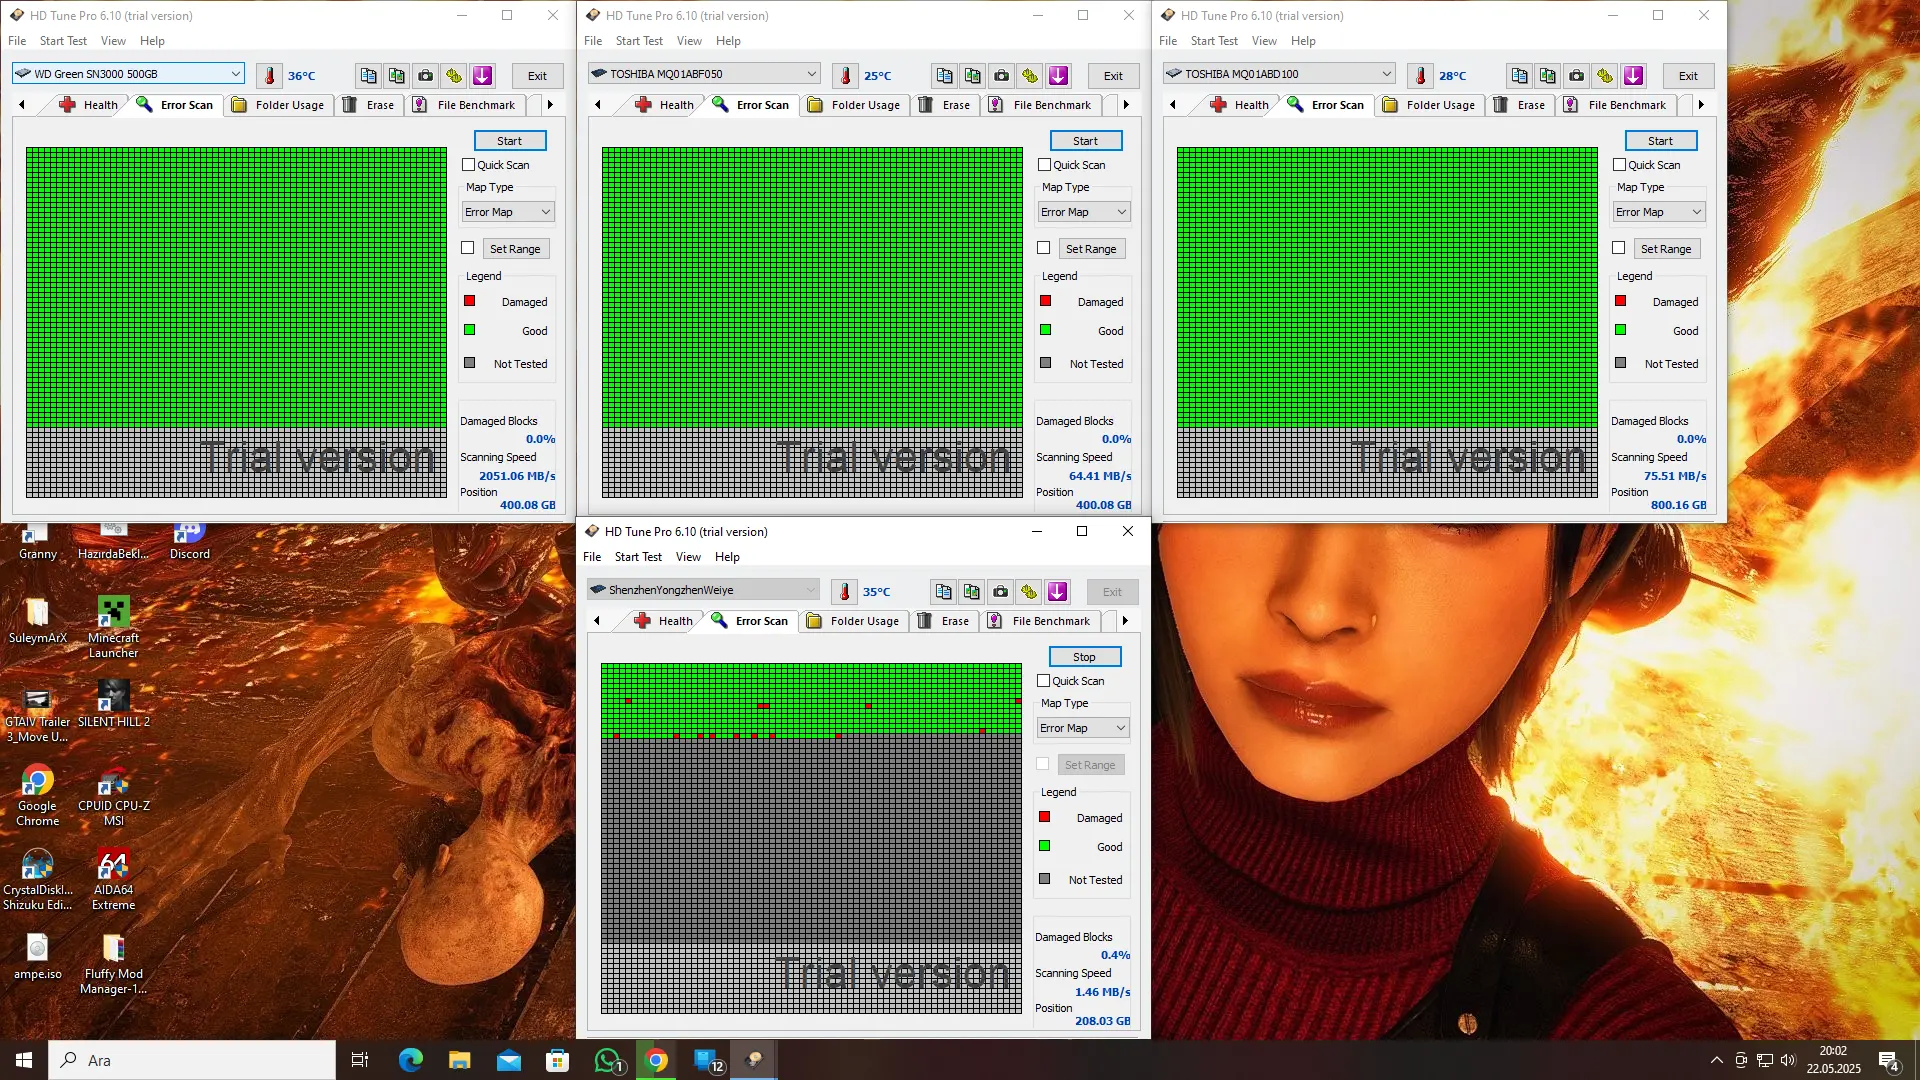
Task: Open AIDA64 Extreme desktop icon
Action: tap(114, 880)
